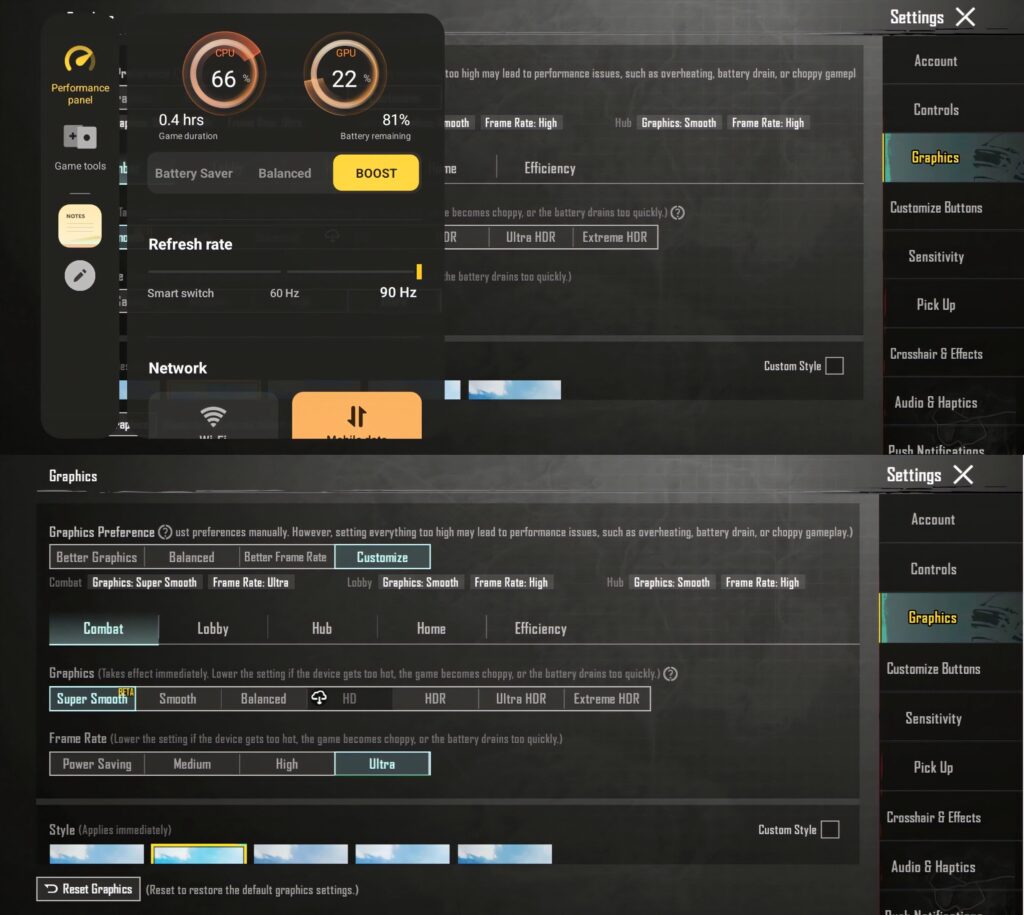This screenshot has width=1024, height=915.
Task: Set frame rate to Power Saving
Action: (97, 764)
